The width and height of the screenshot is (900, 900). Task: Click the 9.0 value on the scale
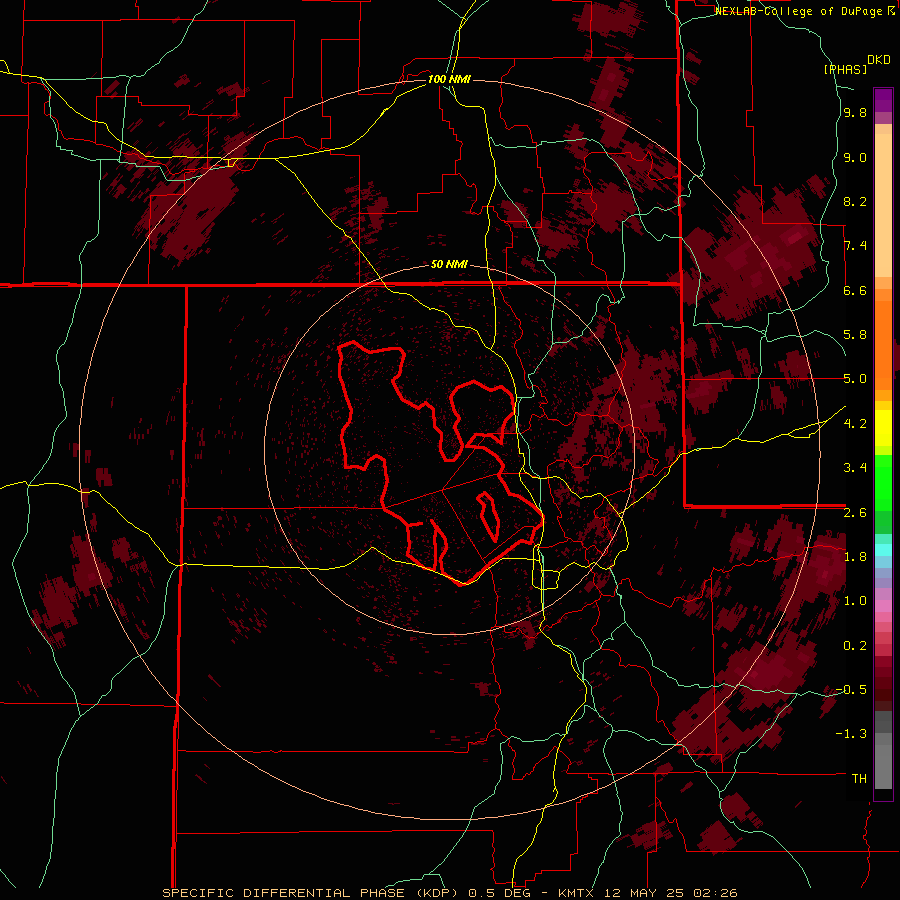click(855, 157)
